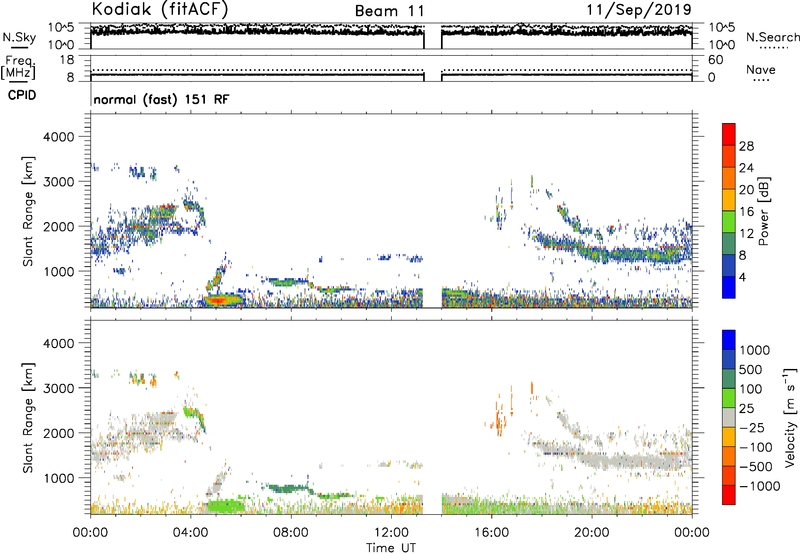Click the red bottom of the Velocity colorbar
The width and height of the screenshot is (800, 554).
point(729,495)
